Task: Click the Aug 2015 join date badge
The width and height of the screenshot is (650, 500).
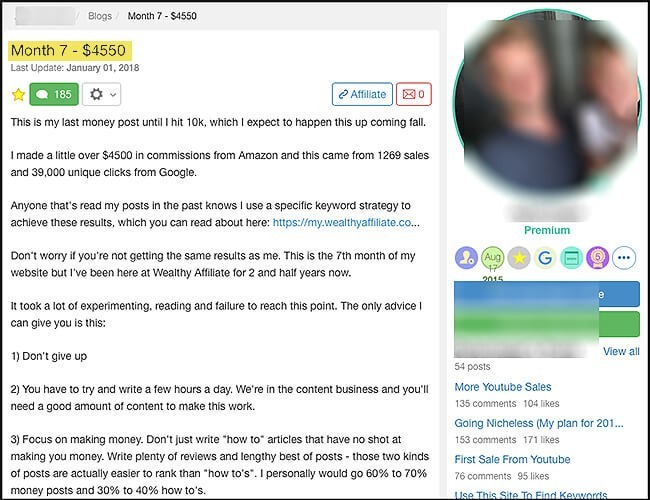Action: (x=492, y=257)
